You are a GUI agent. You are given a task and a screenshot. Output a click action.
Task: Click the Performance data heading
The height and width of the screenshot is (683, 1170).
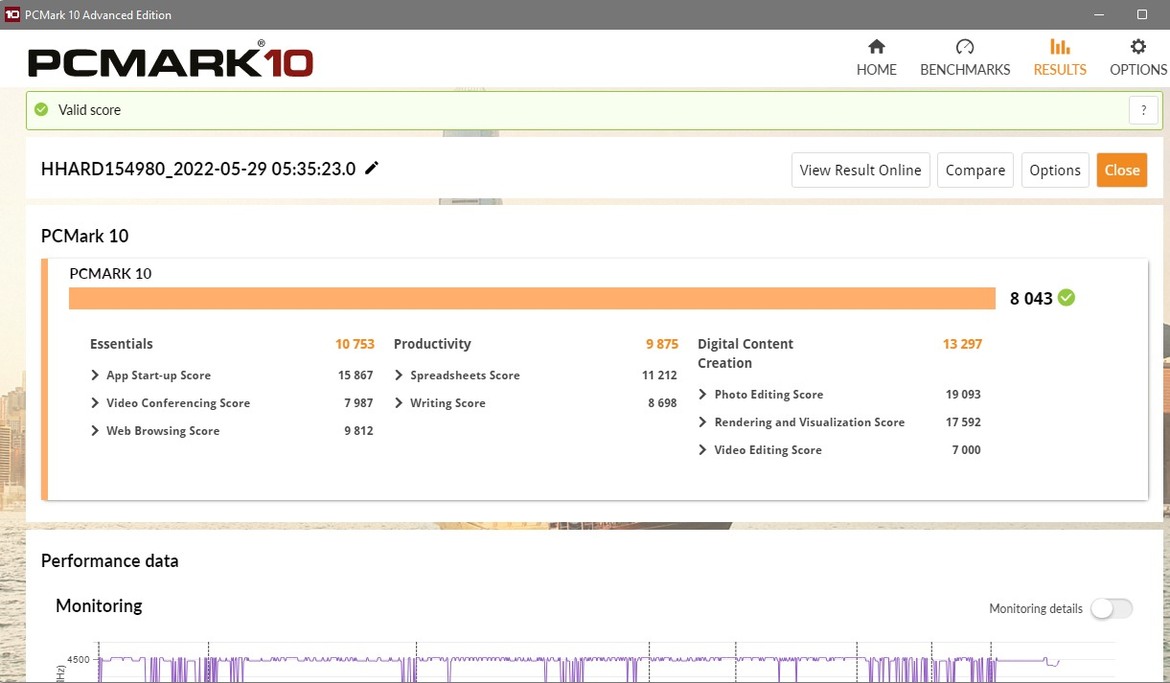[110, 561]
